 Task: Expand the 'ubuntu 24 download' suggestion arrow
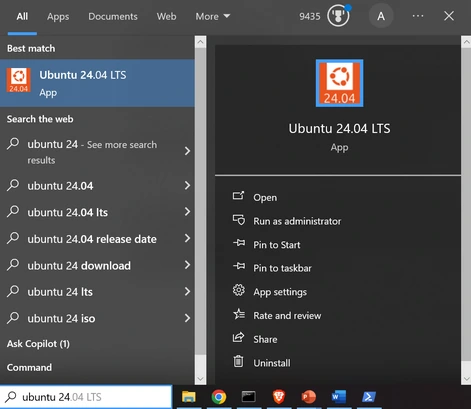pyautogui.click(x=187, y=265)
